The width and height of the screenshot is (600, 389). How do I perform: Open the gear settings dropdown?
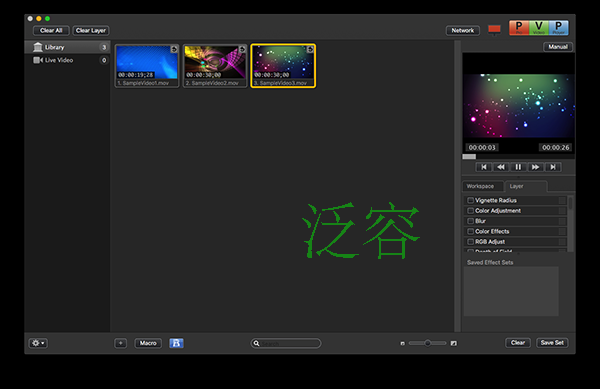(x=38, y=343)
